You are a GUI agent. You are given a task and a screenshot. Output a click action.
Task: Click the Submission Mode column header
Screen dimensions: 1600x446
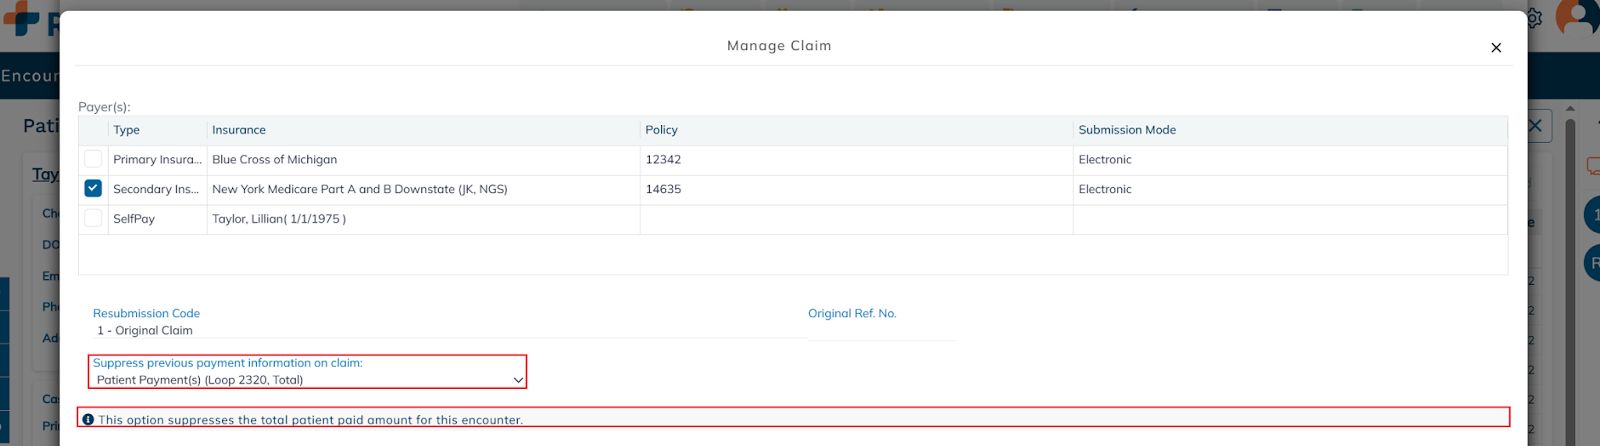point(1127,130)
